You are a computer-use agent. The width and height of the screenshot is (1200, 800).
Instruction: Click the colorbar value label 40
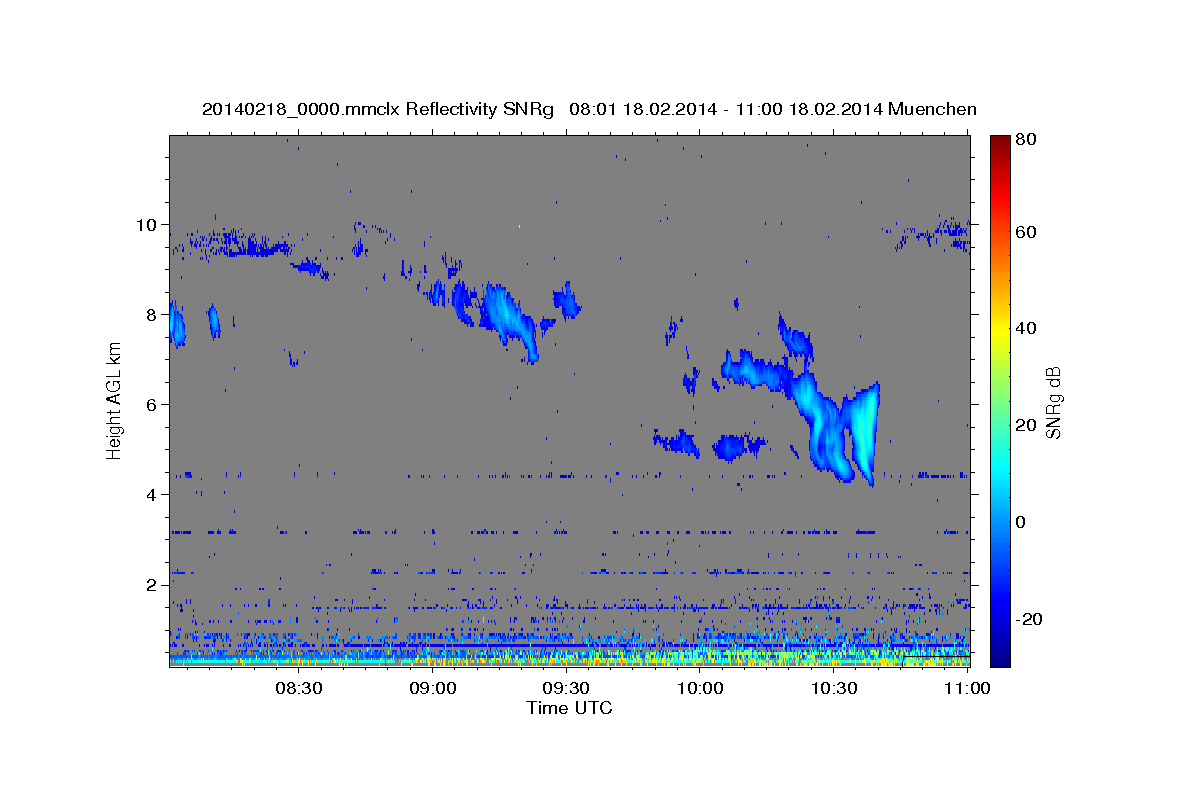(x=1024, y=328)
